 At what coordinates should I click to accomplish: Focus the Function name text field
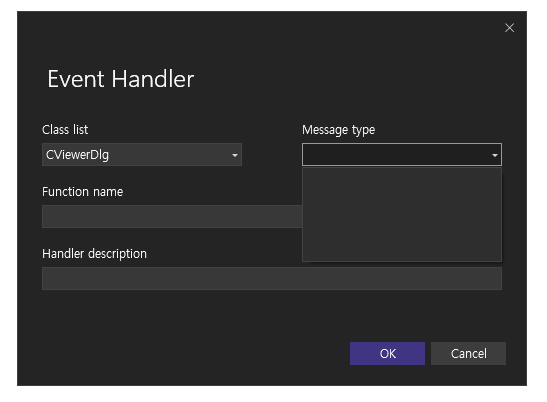point(172,216)
